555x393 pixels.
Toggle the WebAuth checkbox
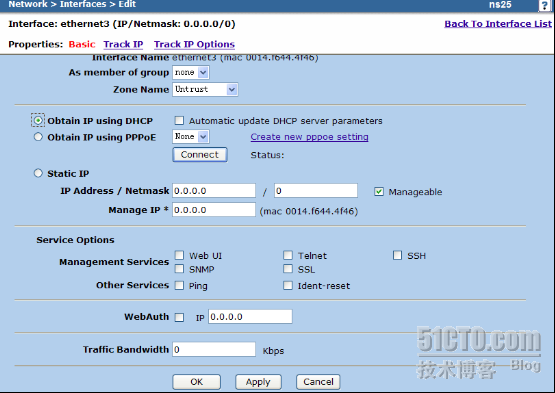(x=179, y=317)
